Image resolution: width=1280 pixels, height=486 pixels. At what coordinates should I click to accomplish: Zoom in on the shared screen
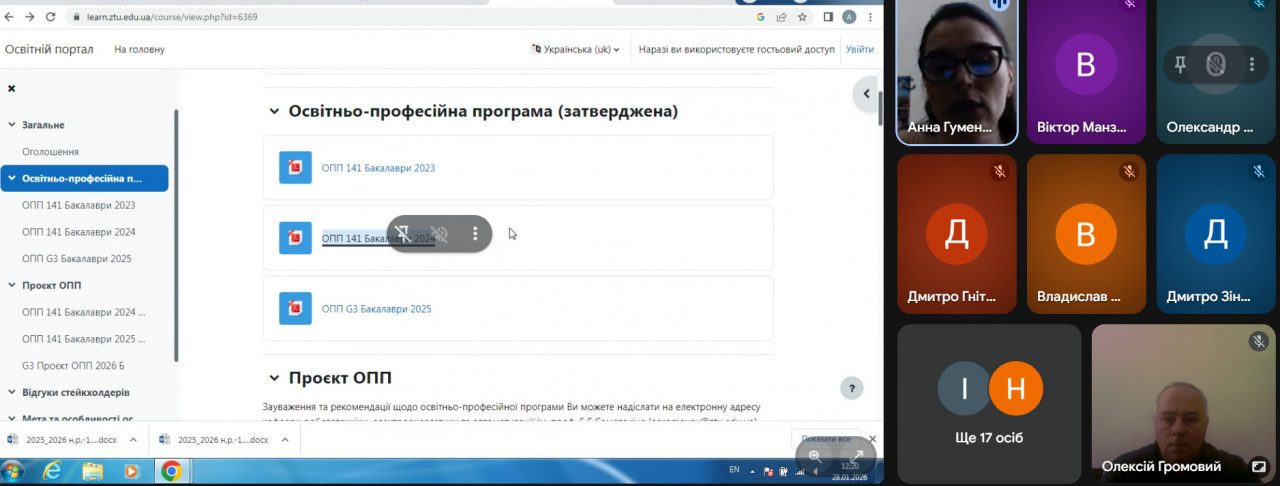[815, 456]
